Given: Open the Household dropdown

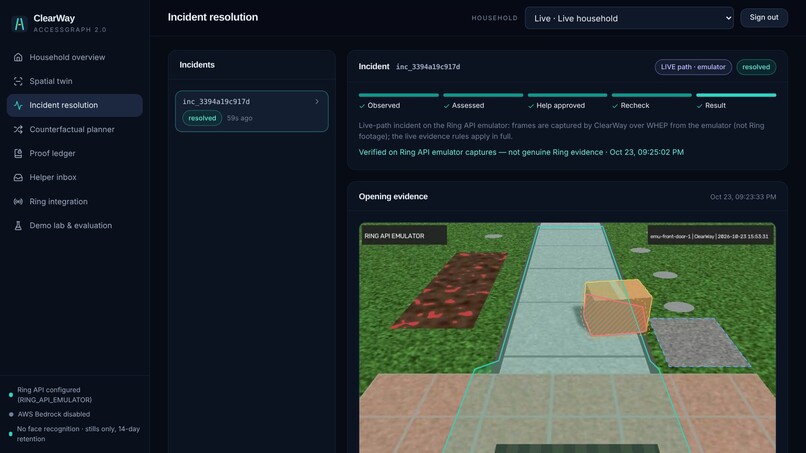Looking at the screenshot, I should coord(629,18).
